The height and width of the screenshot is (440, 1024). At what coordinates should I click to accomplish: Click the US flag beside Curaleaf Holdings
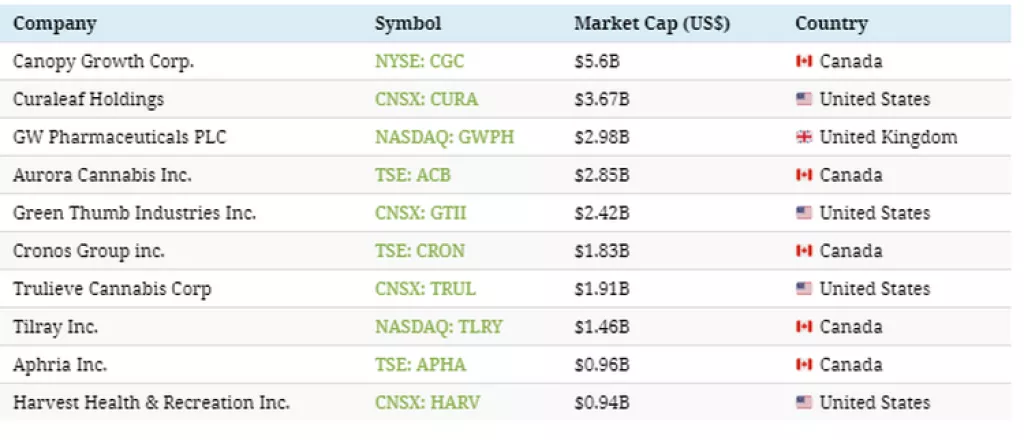click(x=802, y=99)
